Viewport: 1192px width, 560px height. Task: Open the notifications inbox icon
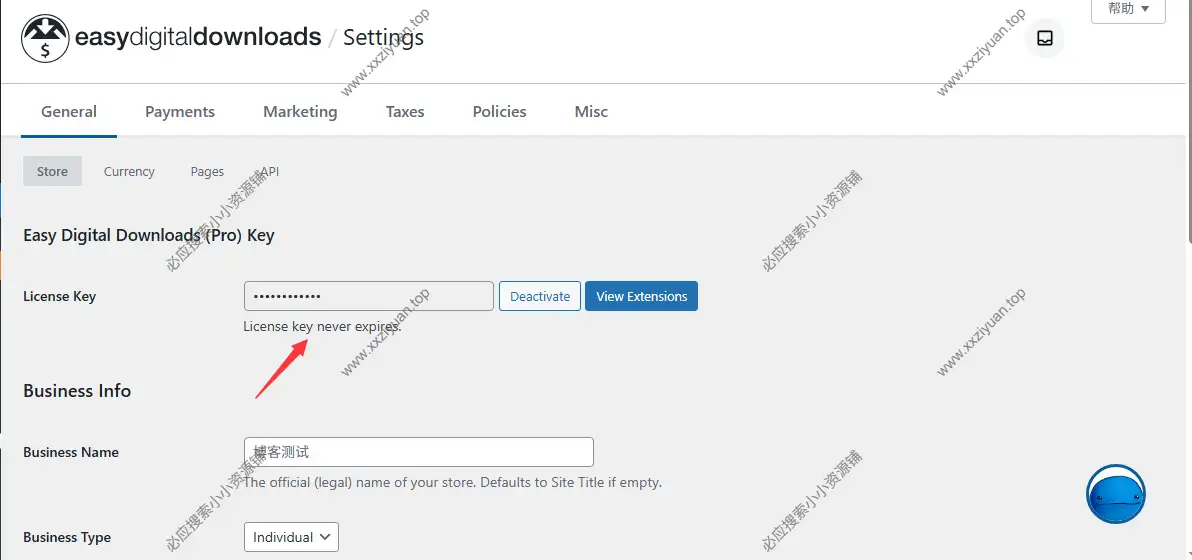1045,39
